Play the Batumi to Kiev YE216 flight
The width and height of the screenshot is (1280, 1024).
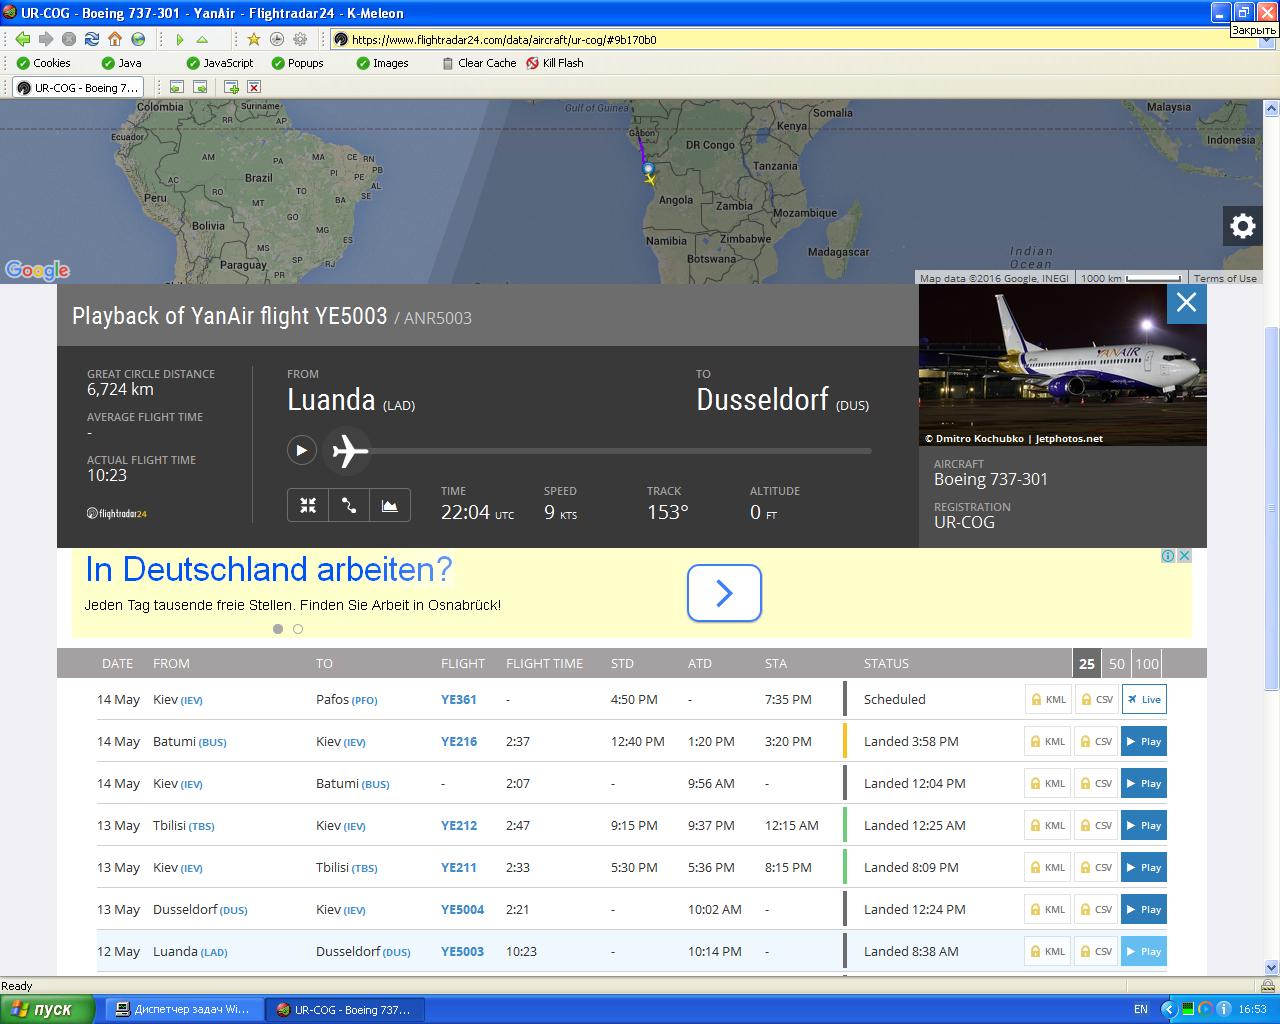[x=1143, y=742]
